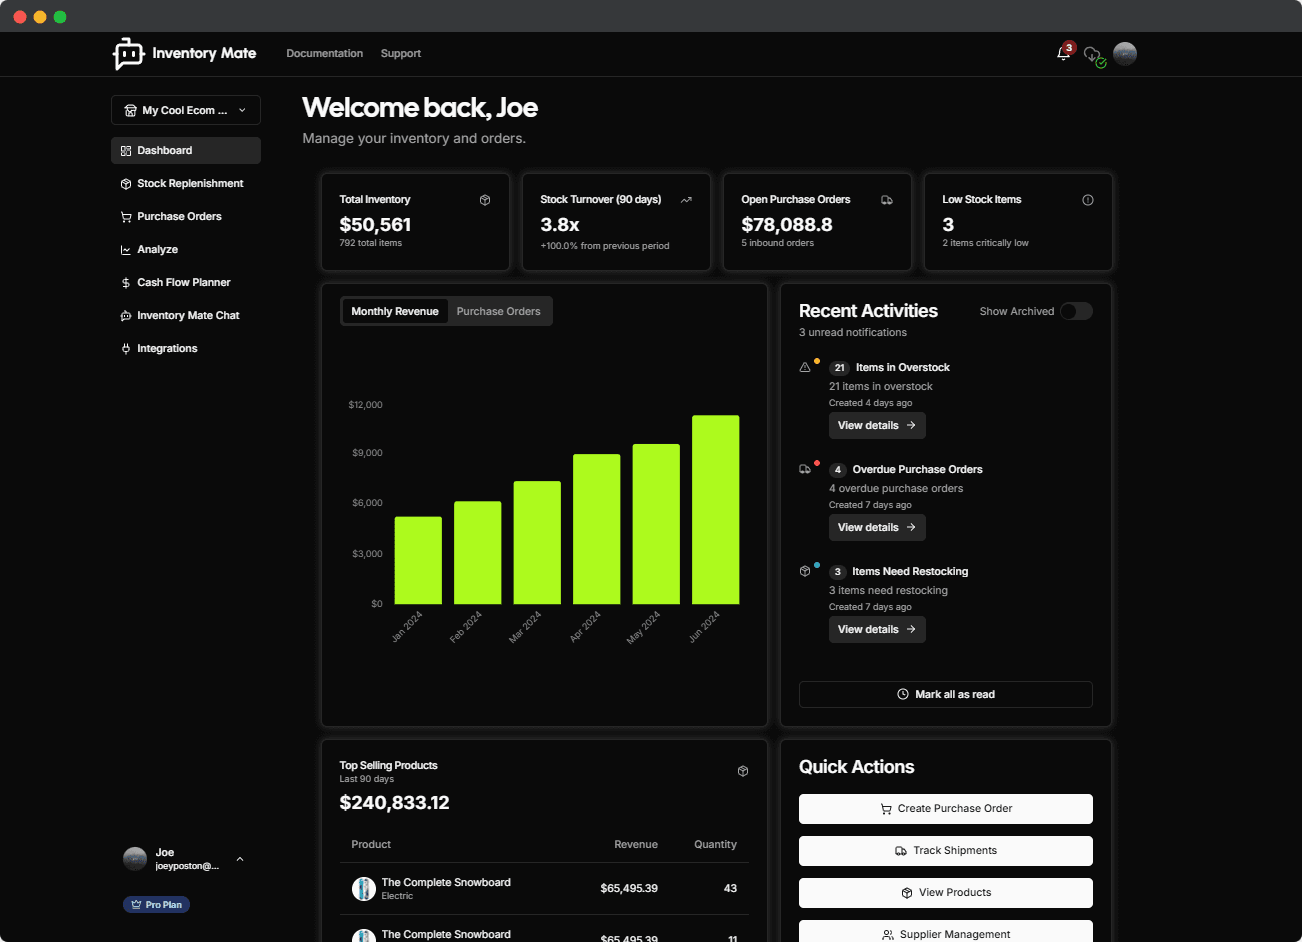Click the Apr 2024 revenue bar
This screenshot has height=942, width=1302.
pyautogui.click(x=597, y=529)
